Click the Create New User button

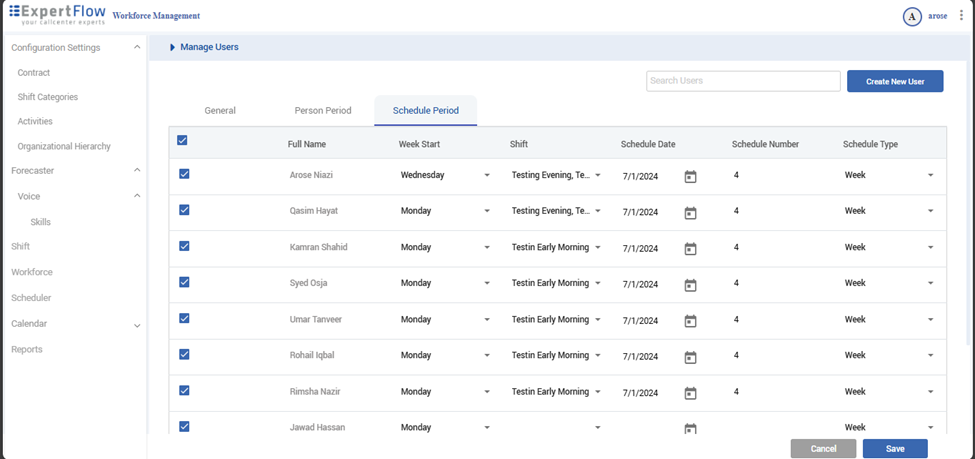coord(894,81)
